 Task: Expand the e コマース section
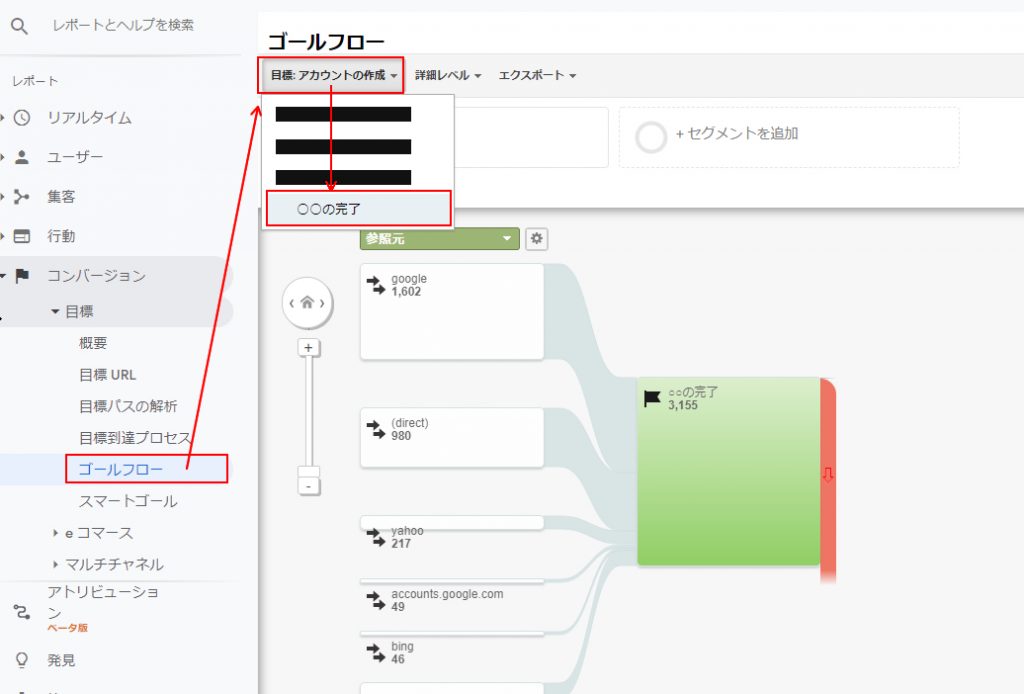pos(98,533)
